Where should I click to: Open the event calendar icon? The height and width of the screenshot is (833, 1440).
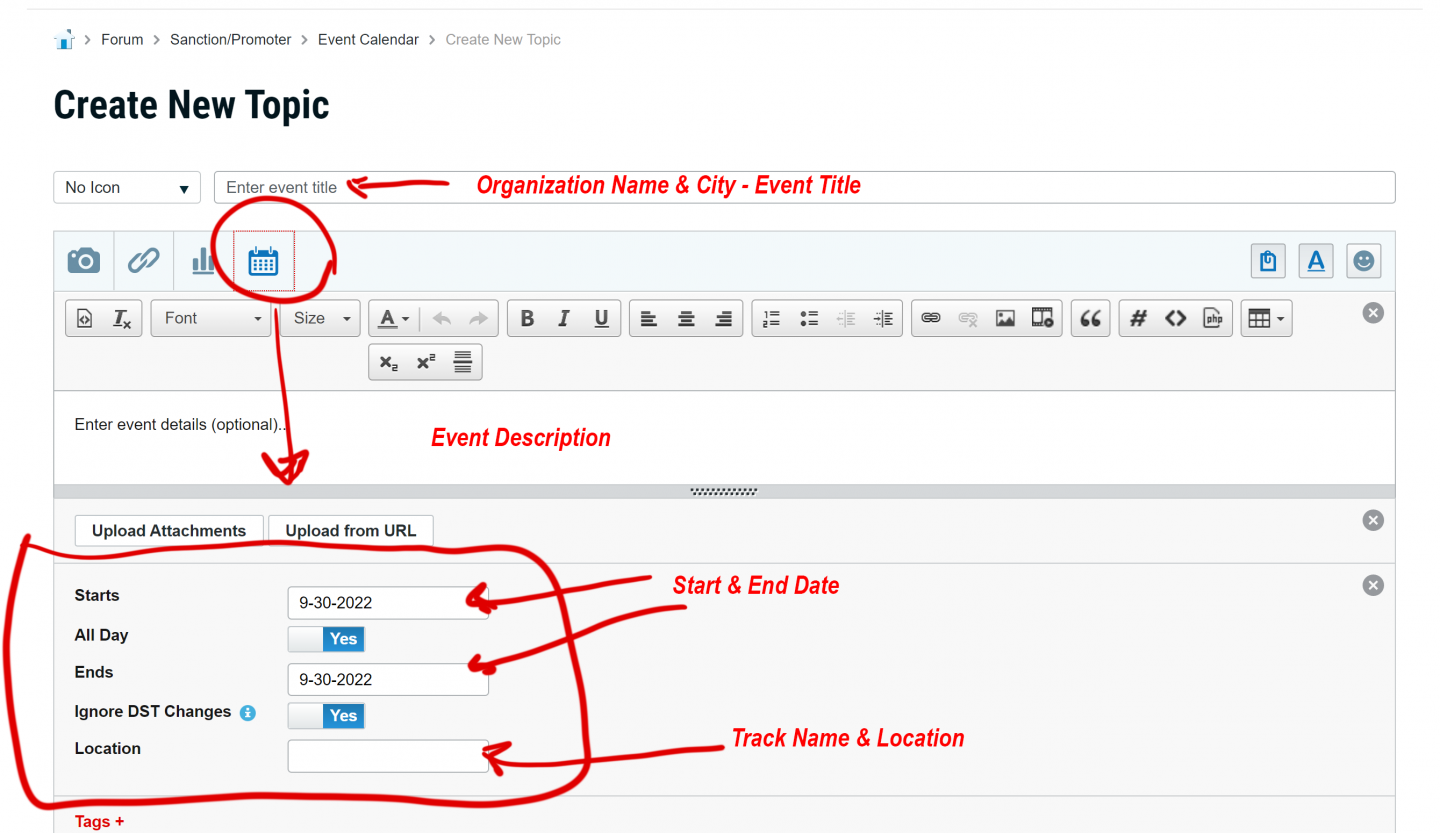pyautogui.click(x=263, y=261)
